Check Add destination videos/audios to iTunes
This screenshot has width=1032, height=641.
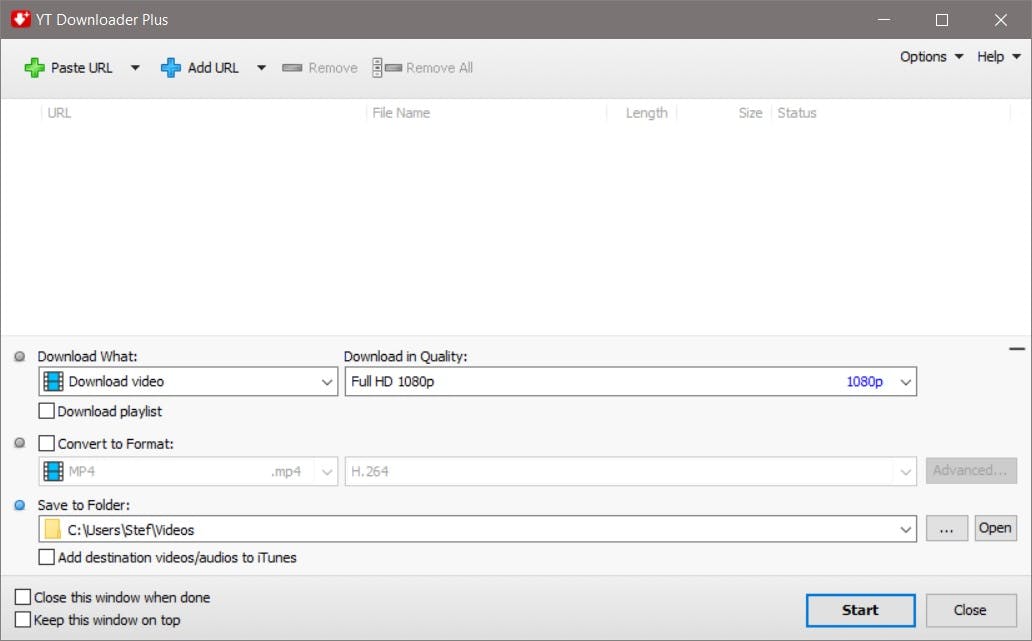(46, 558)
